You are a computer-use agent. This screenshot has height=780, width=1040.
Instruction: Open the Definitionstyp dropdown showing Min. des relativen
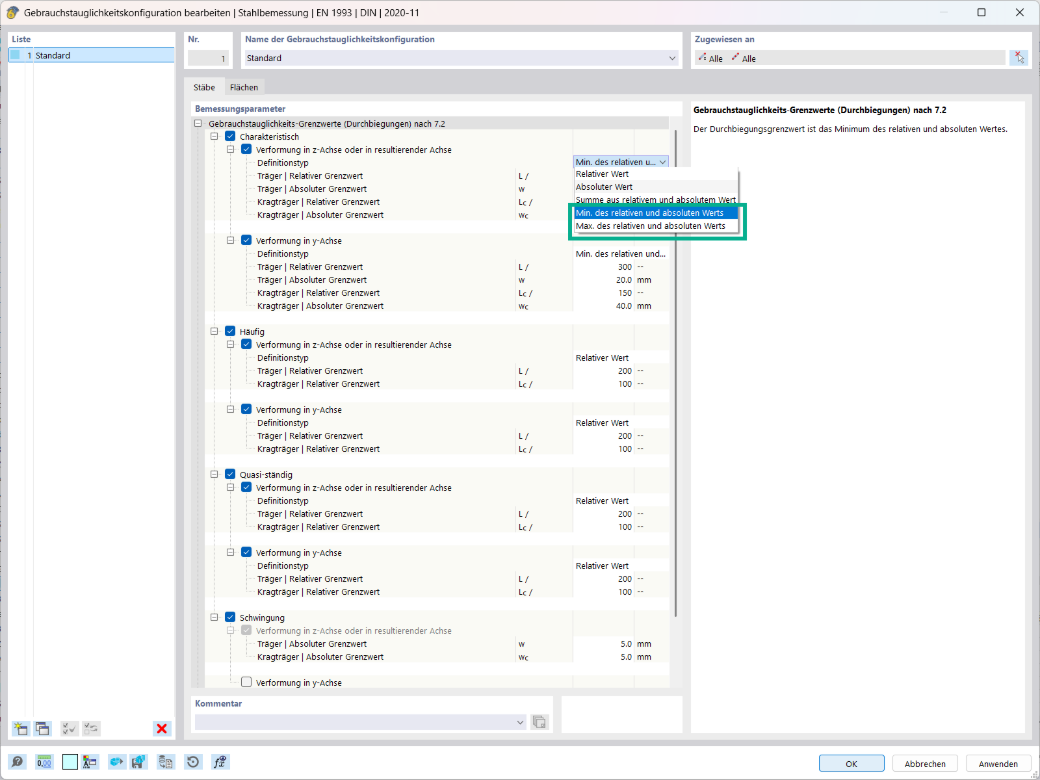tap(621, 162)
